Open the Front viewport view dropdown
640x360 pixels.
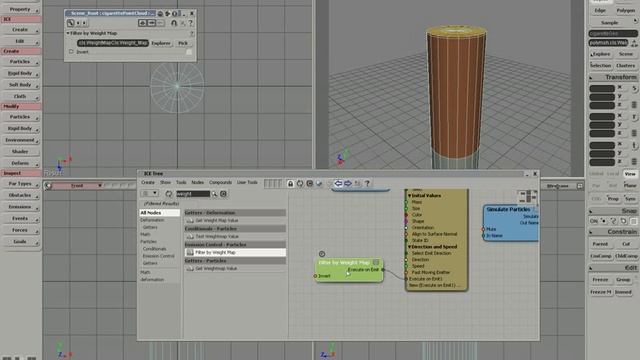pyautogui.click(x=100, y=186)
